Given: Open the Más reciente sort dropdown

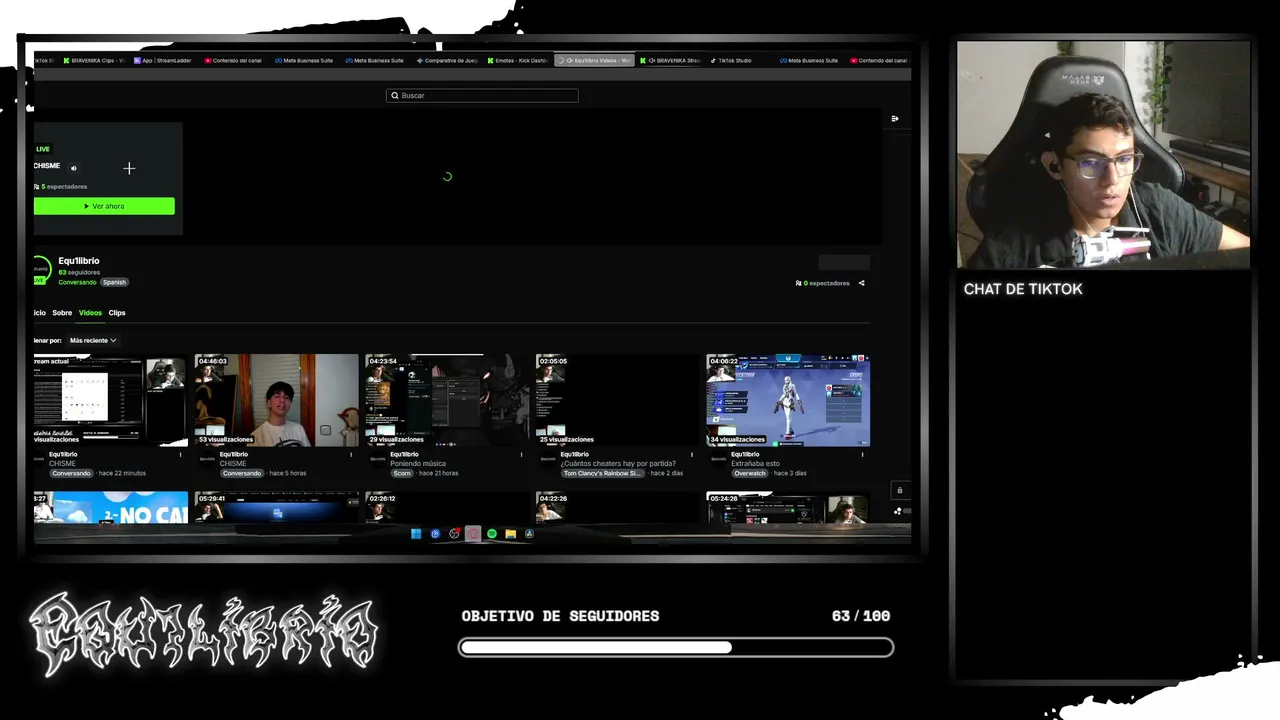Looking at the screenshot, I should point(93,340).
